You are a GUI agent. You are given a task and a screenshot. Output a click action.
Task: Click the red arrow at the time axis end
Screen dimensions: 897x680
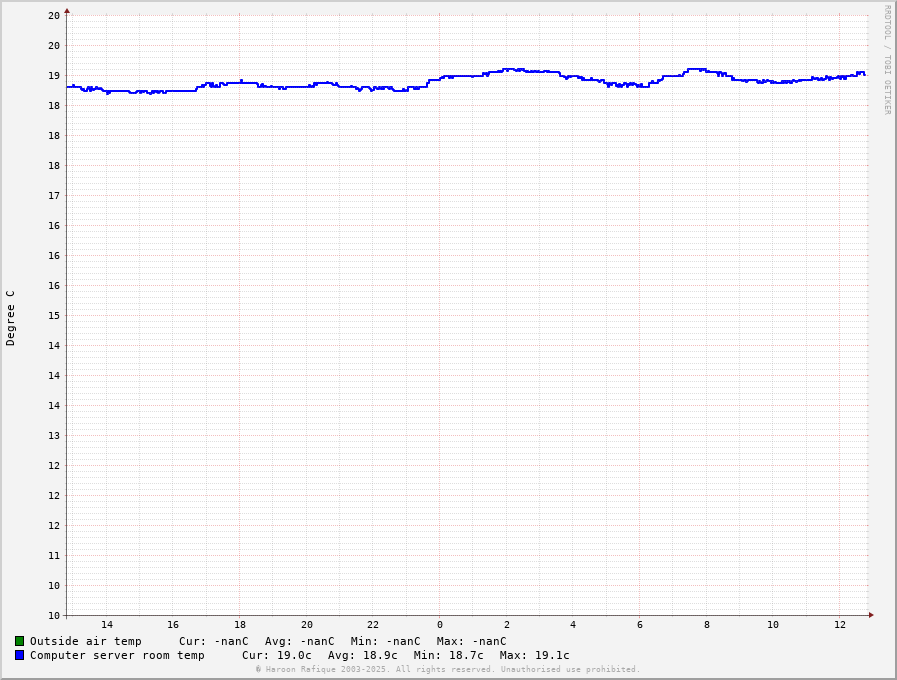(871, 615)
